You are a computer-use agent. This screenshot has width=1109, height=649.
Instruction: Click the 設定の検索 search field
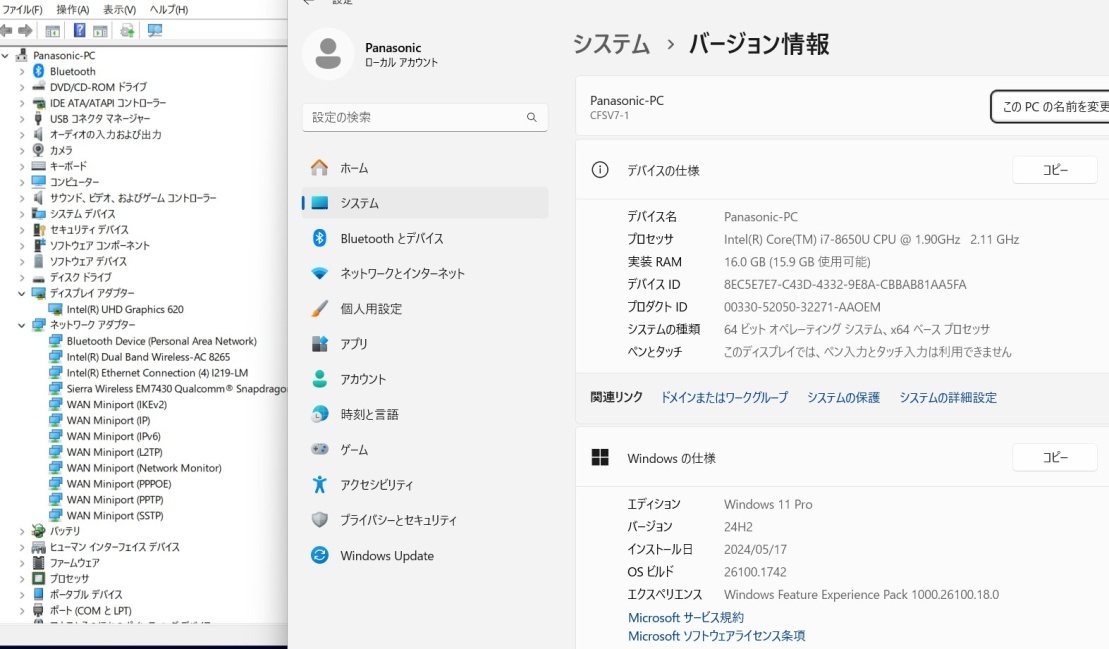tap(424, 117)
